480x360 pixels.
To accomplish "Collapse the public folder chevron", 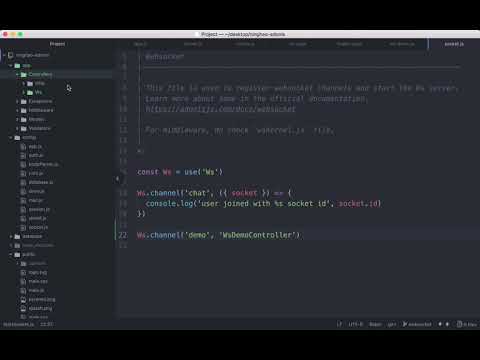I will click(x=11, y=254).
